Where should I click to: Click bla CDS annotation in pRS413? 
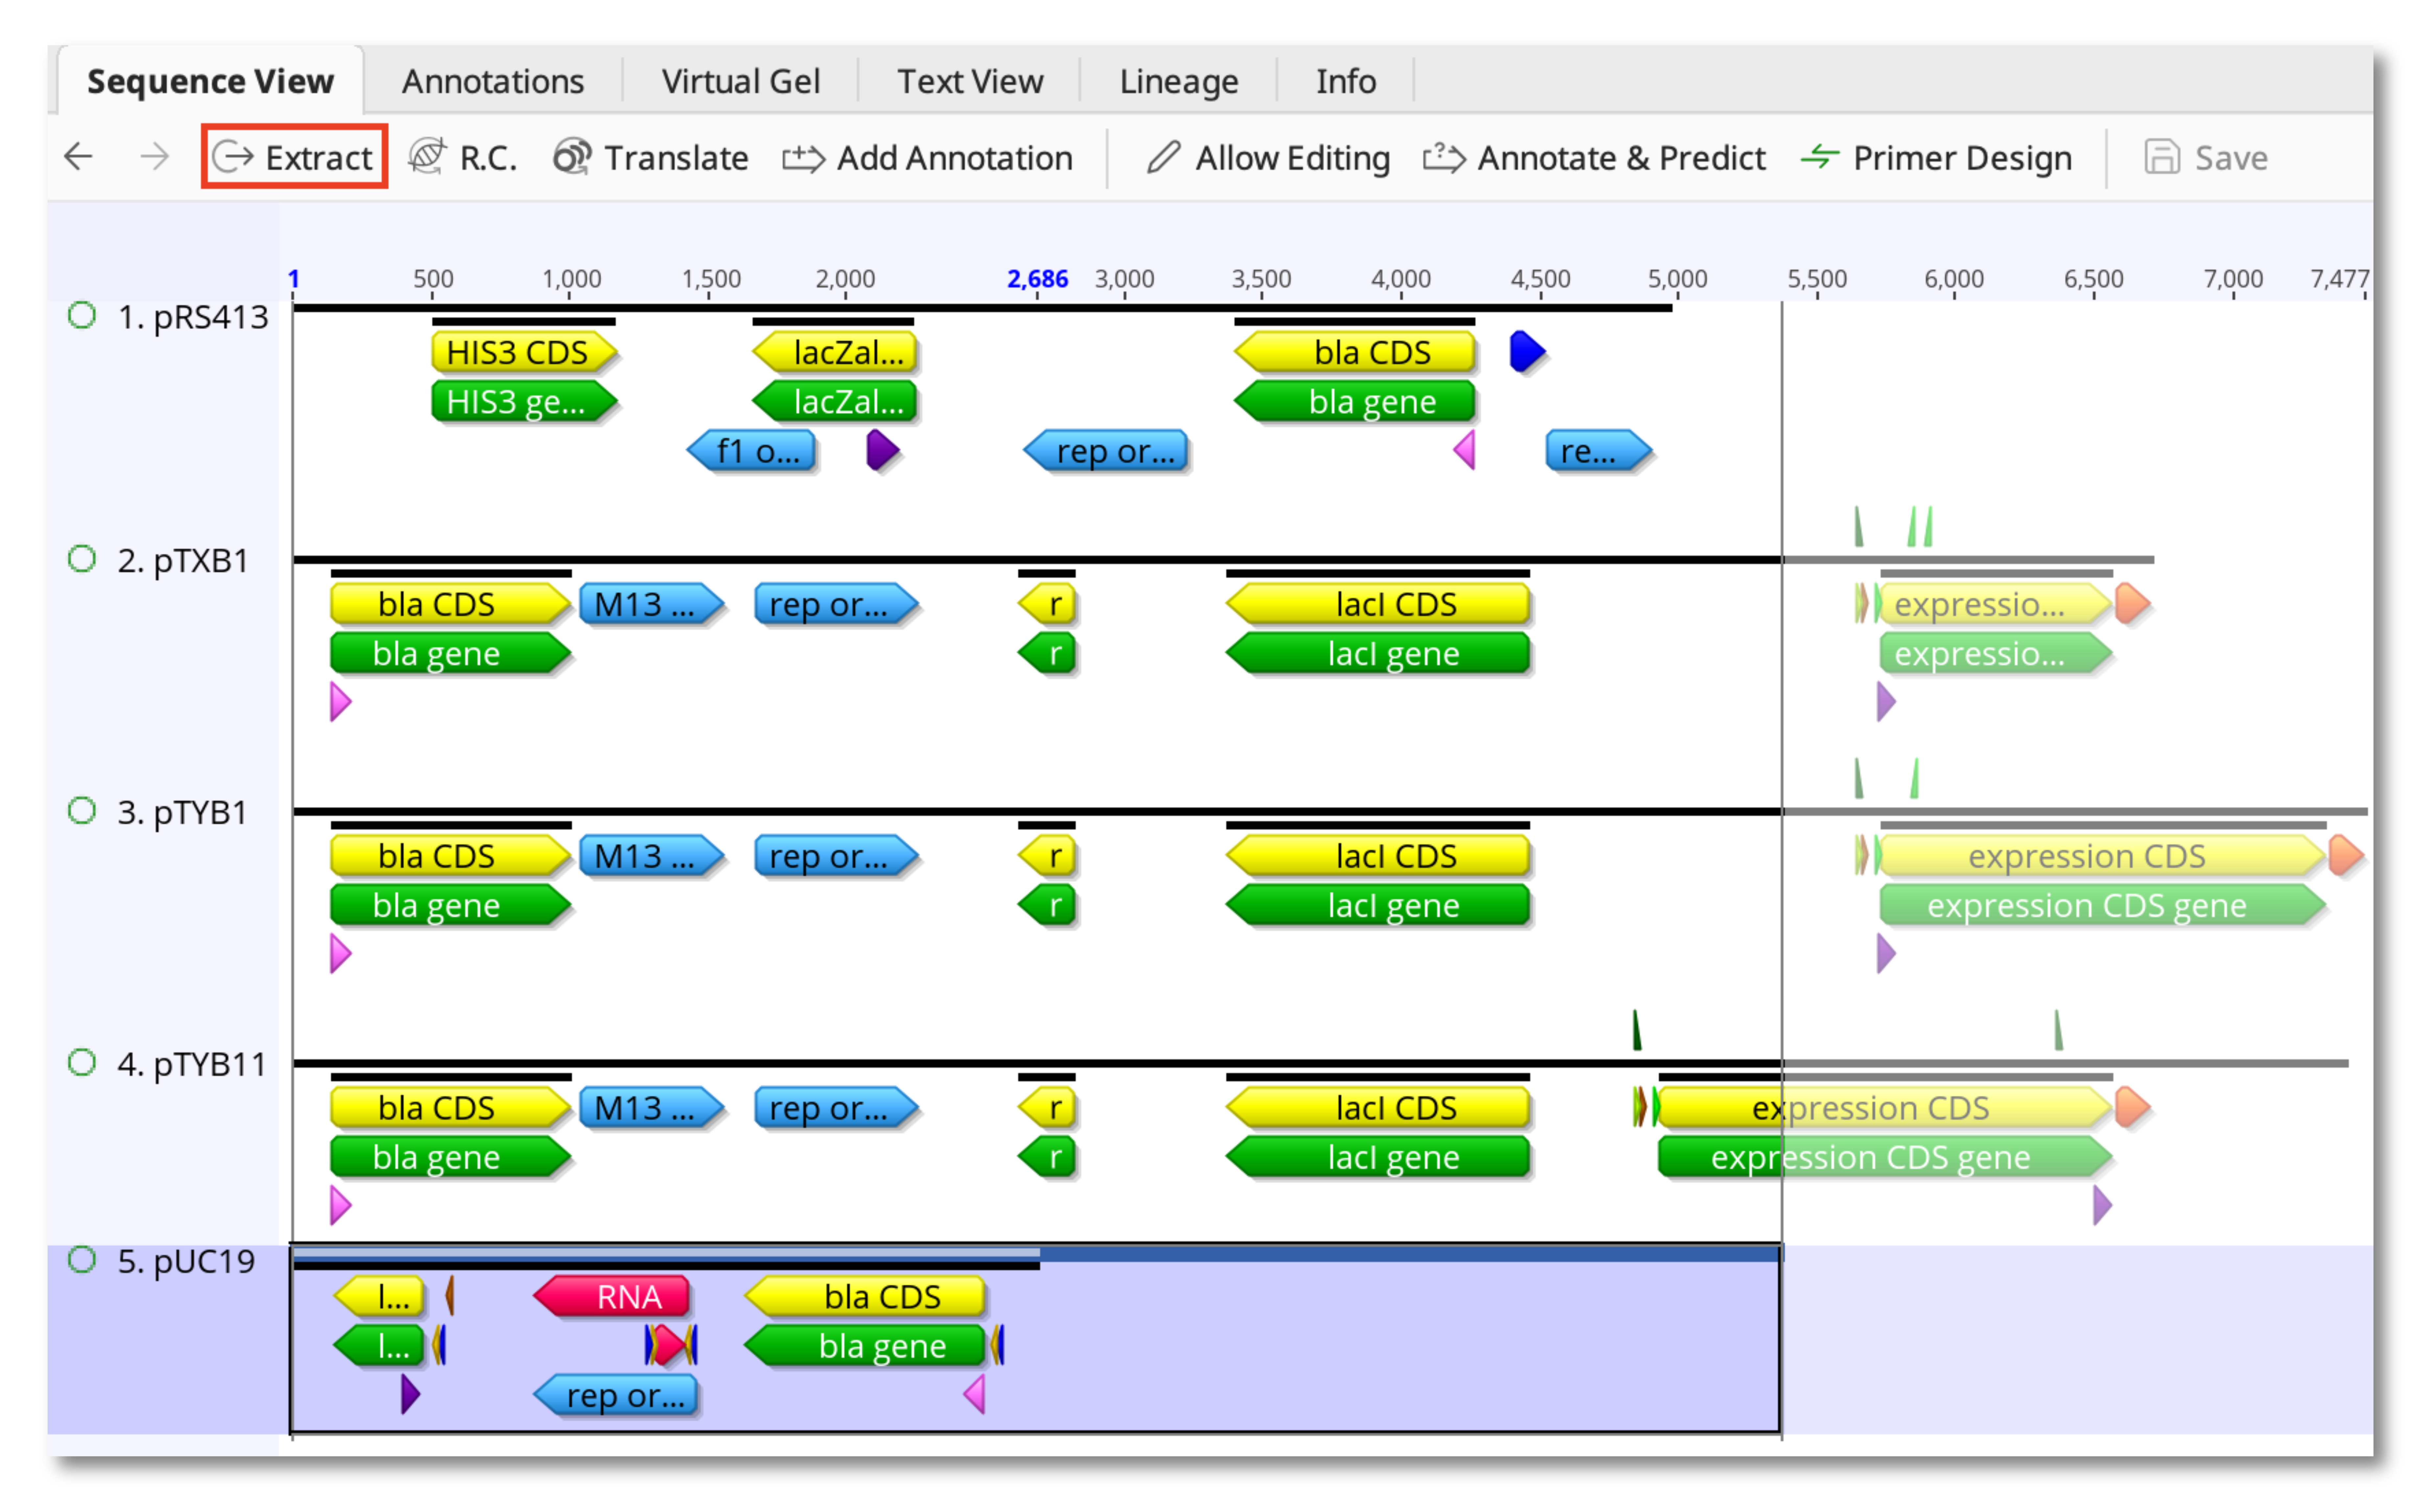(x=1355, y=352)
